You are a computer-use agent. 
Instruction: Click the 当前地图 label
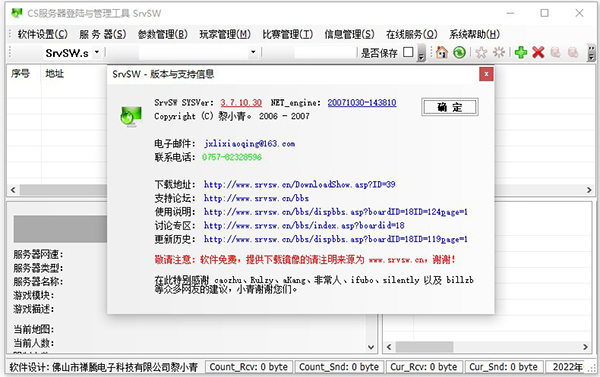33,329
